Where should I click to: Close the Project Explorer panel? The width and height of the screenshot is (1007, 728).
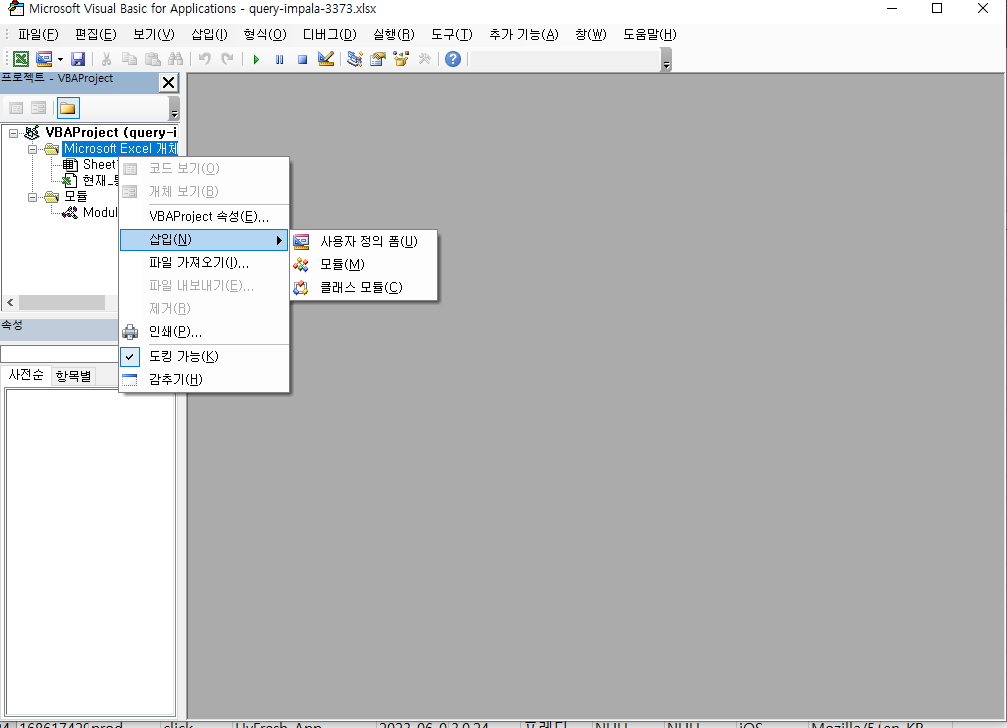pos(168,82)
